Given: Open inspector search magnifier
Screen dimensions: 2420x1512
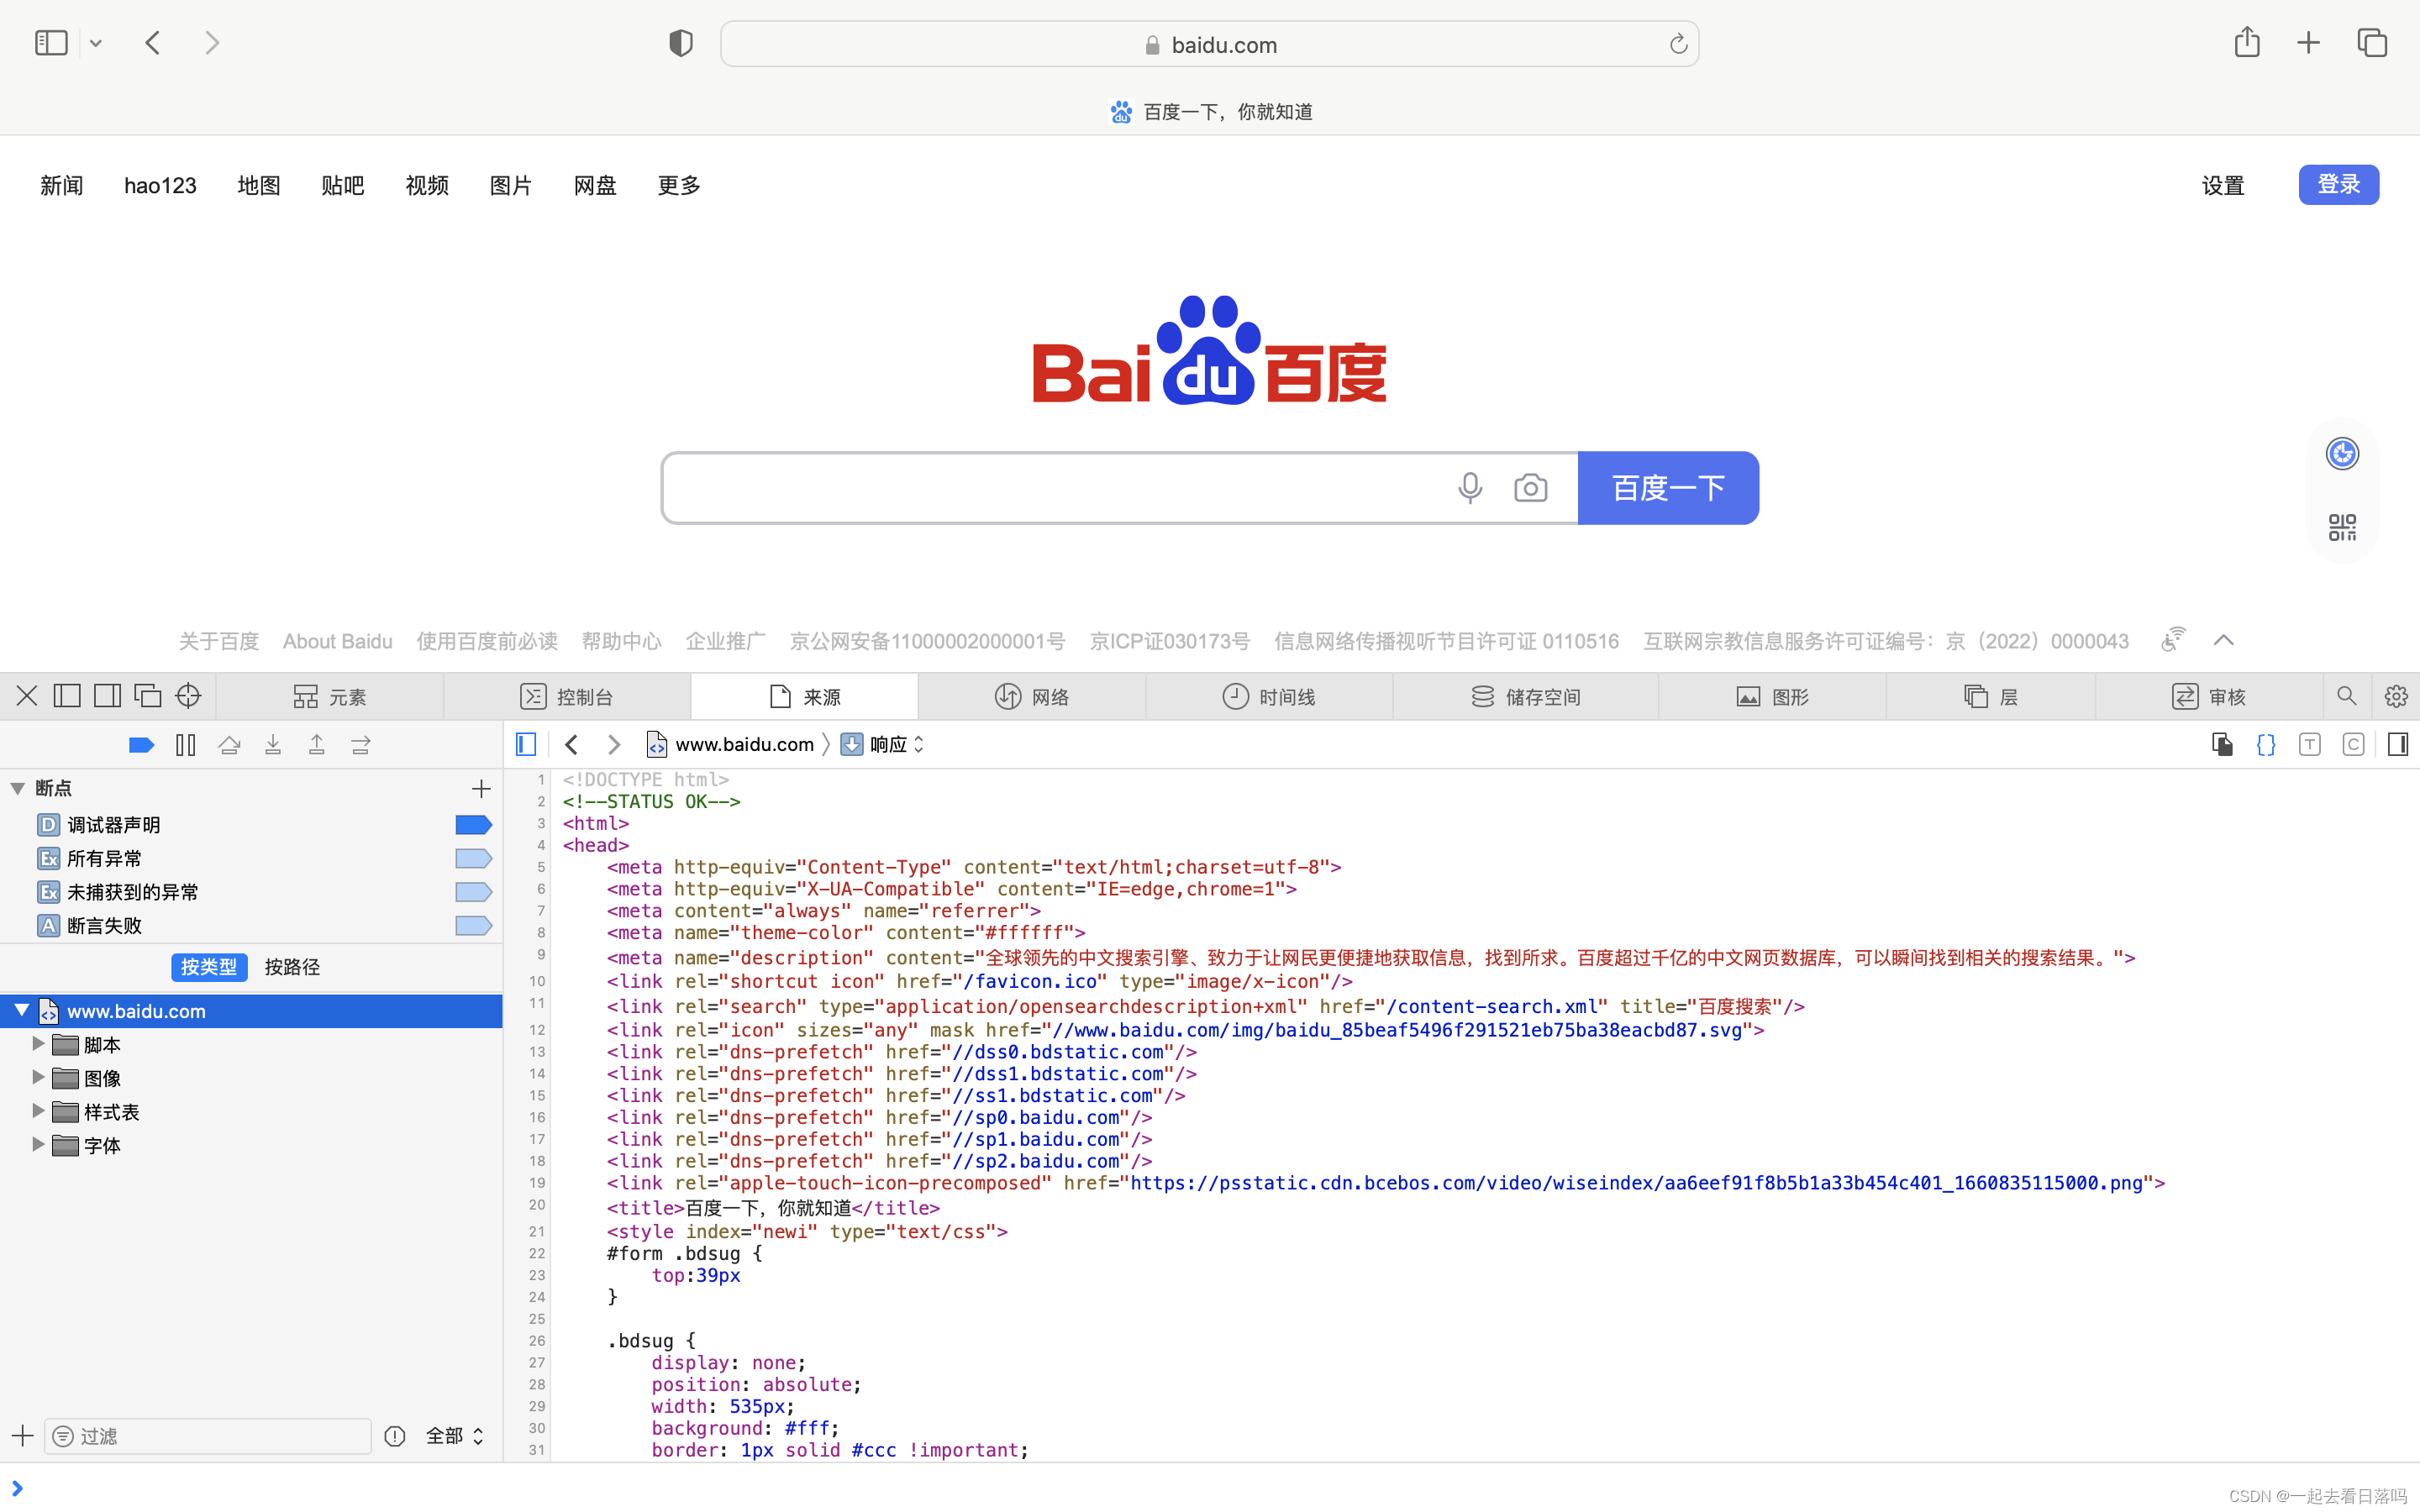Looking at the screenshot, I should click(x=2346, y=696).
